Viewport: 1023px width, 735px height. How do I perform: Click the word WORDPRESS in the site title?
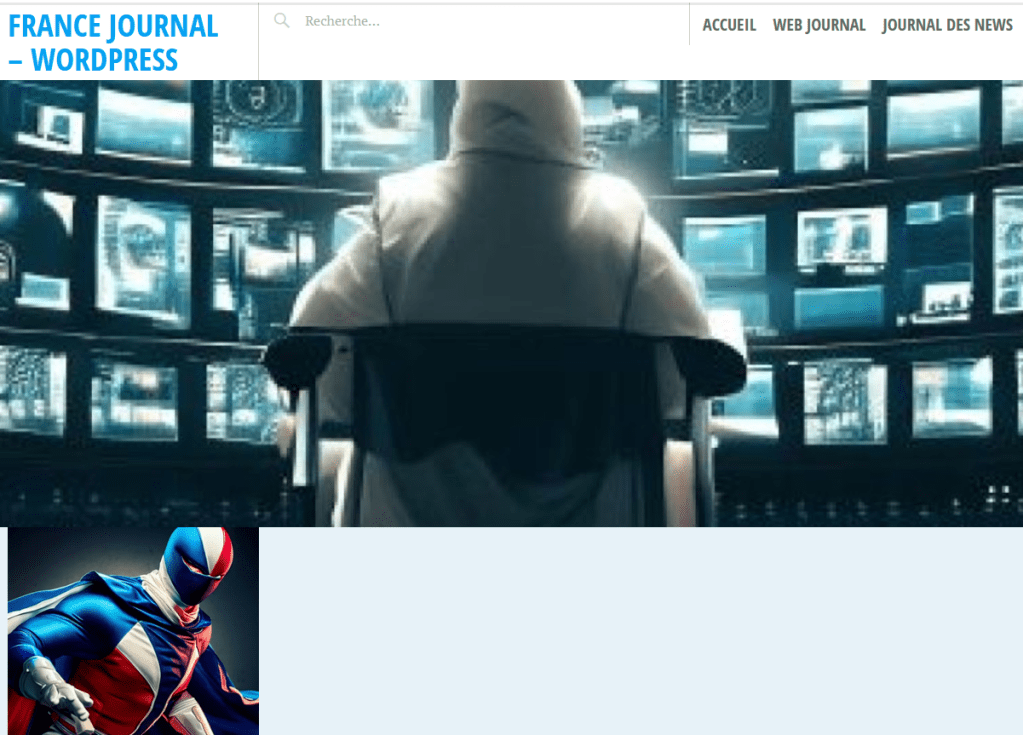104,60
